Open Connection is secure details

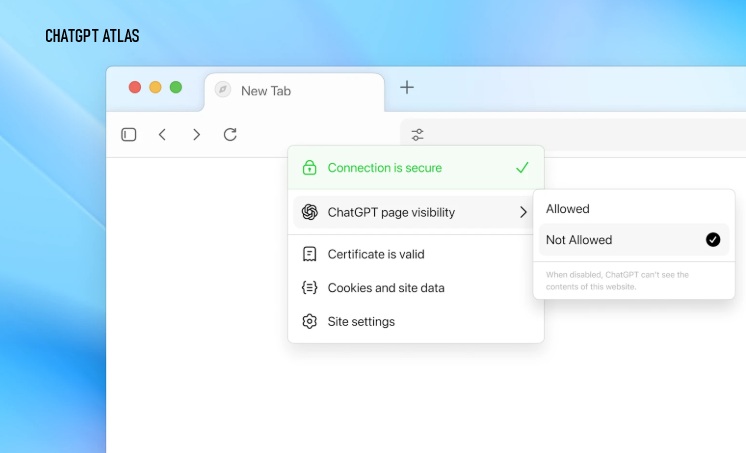tap(416, 167)
